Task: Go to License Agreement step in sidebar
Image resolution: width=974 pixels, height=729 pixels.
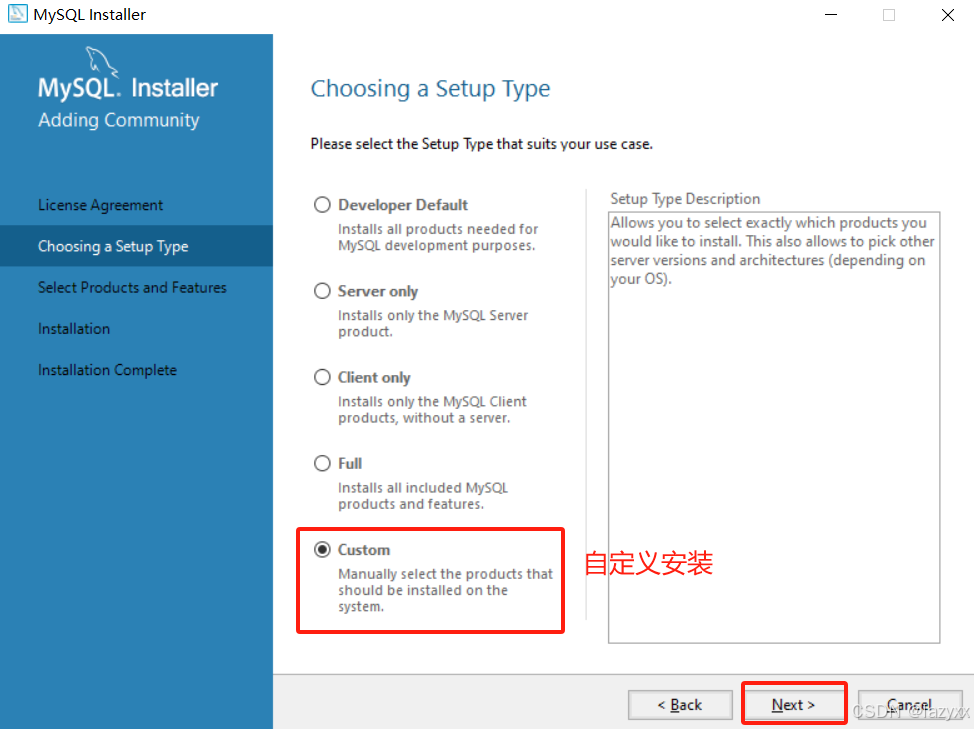Action: click(100, 205)
